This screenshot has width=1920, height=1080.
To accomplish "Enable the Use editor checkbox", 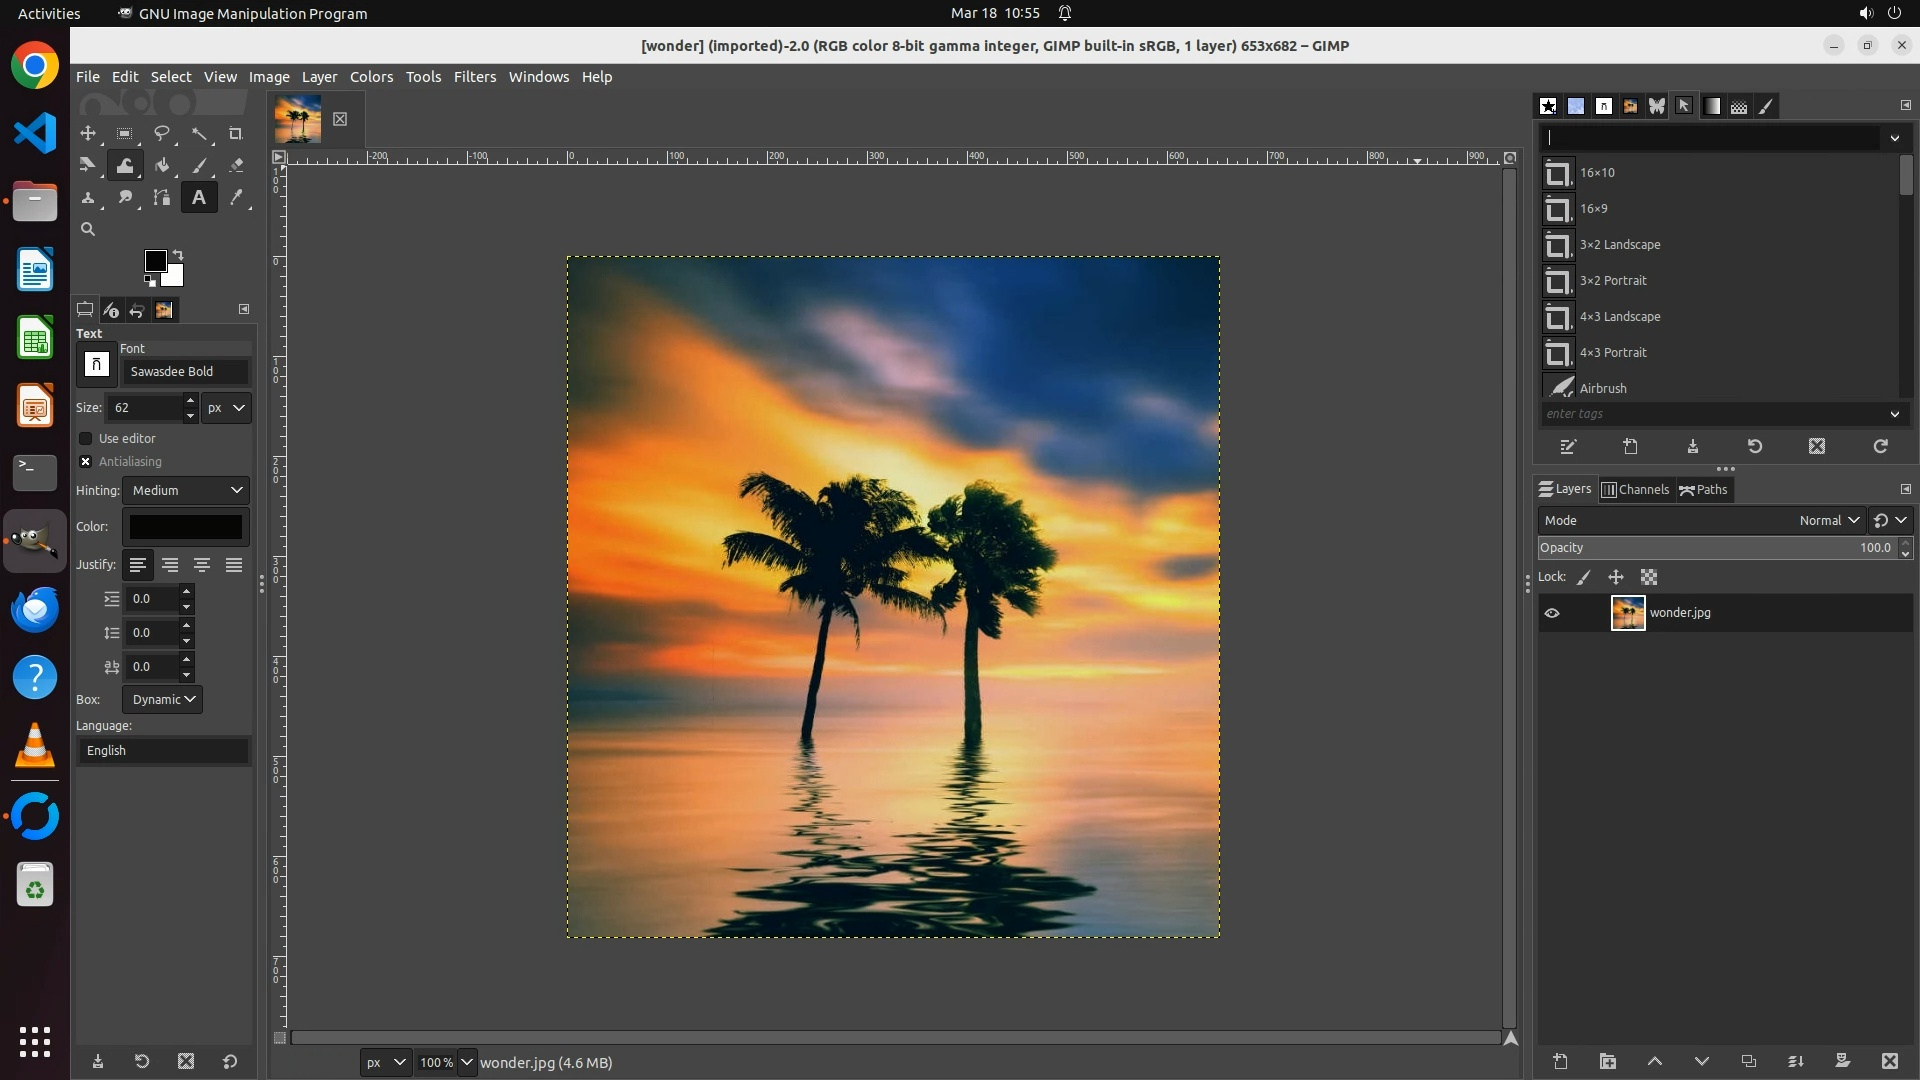I will pos(86,439).
